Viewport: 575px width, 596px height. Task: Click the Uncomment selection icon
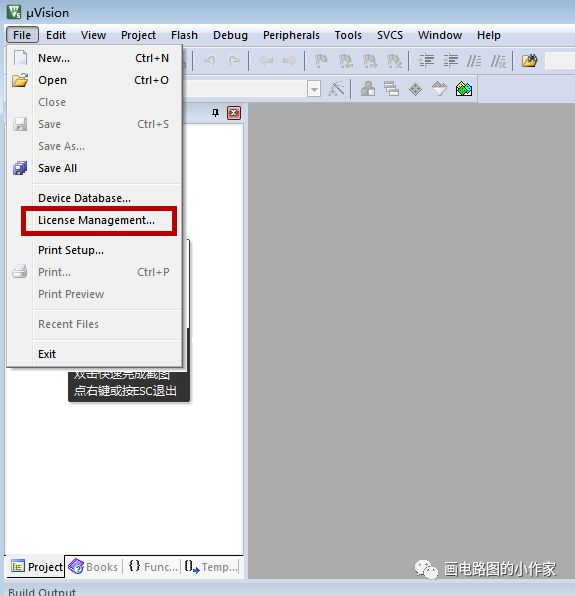pos(498,60)
